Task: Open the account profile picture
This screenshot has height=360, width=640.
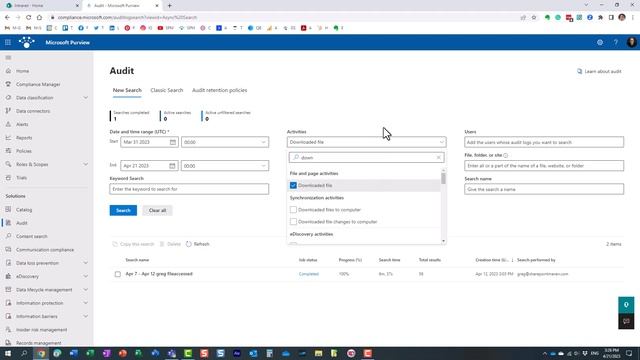Action: coord(631,42)
